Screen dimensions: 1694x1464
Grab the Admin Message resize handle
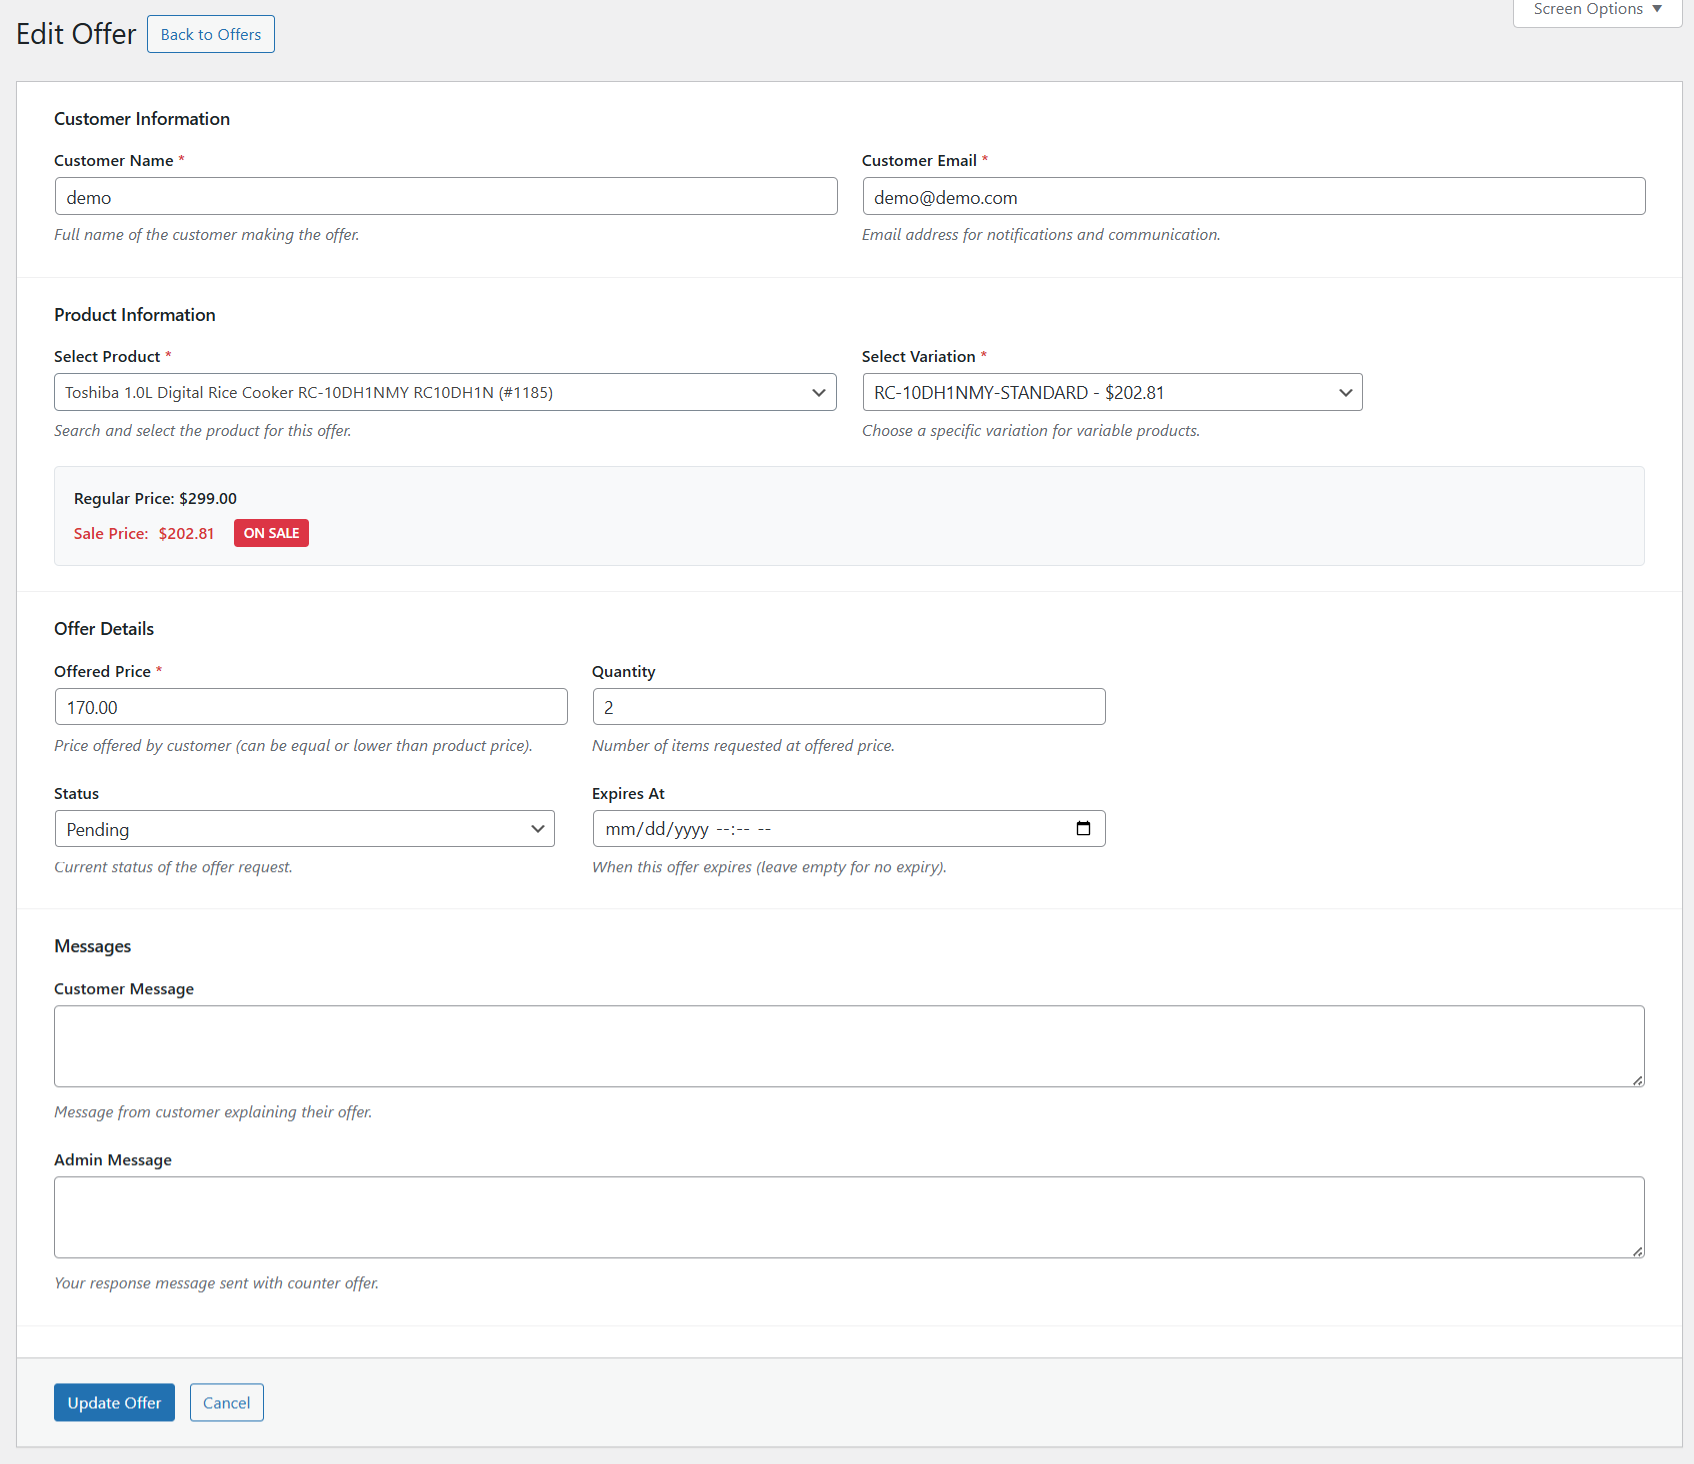(x=1637, y=1251)
